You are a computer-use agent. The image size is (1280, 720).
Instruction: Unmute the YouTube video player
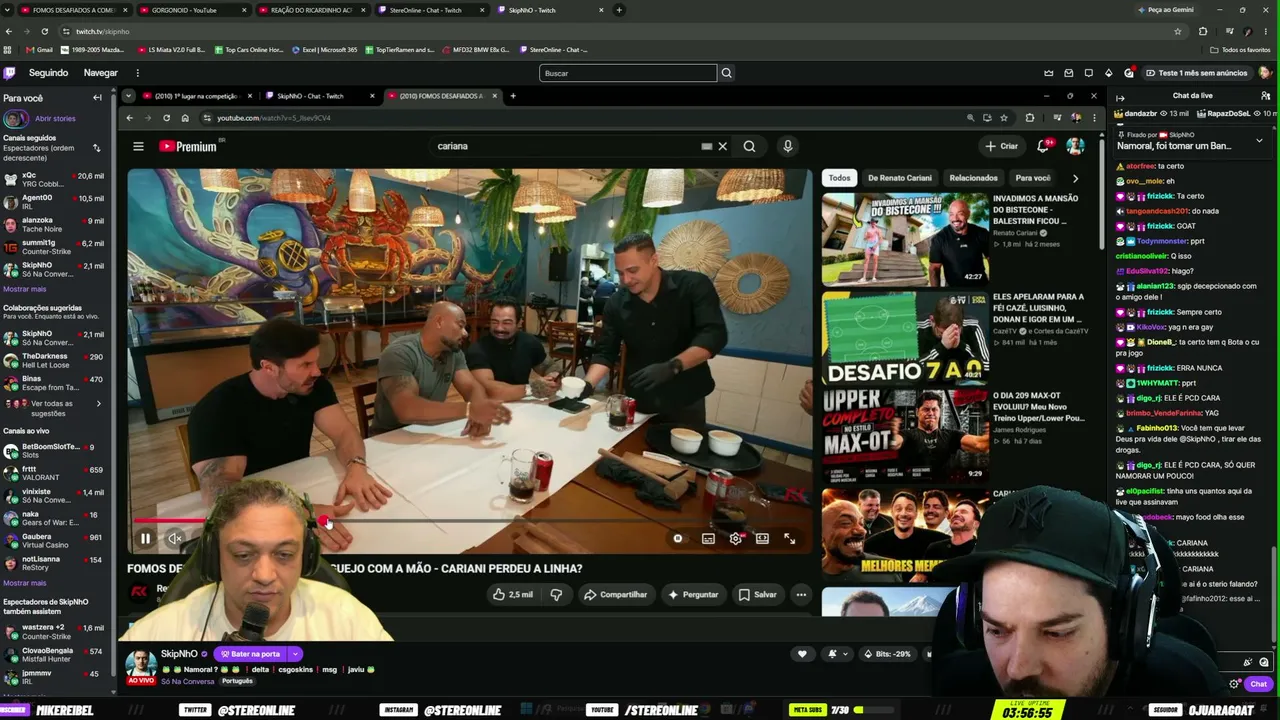point(175,538)
